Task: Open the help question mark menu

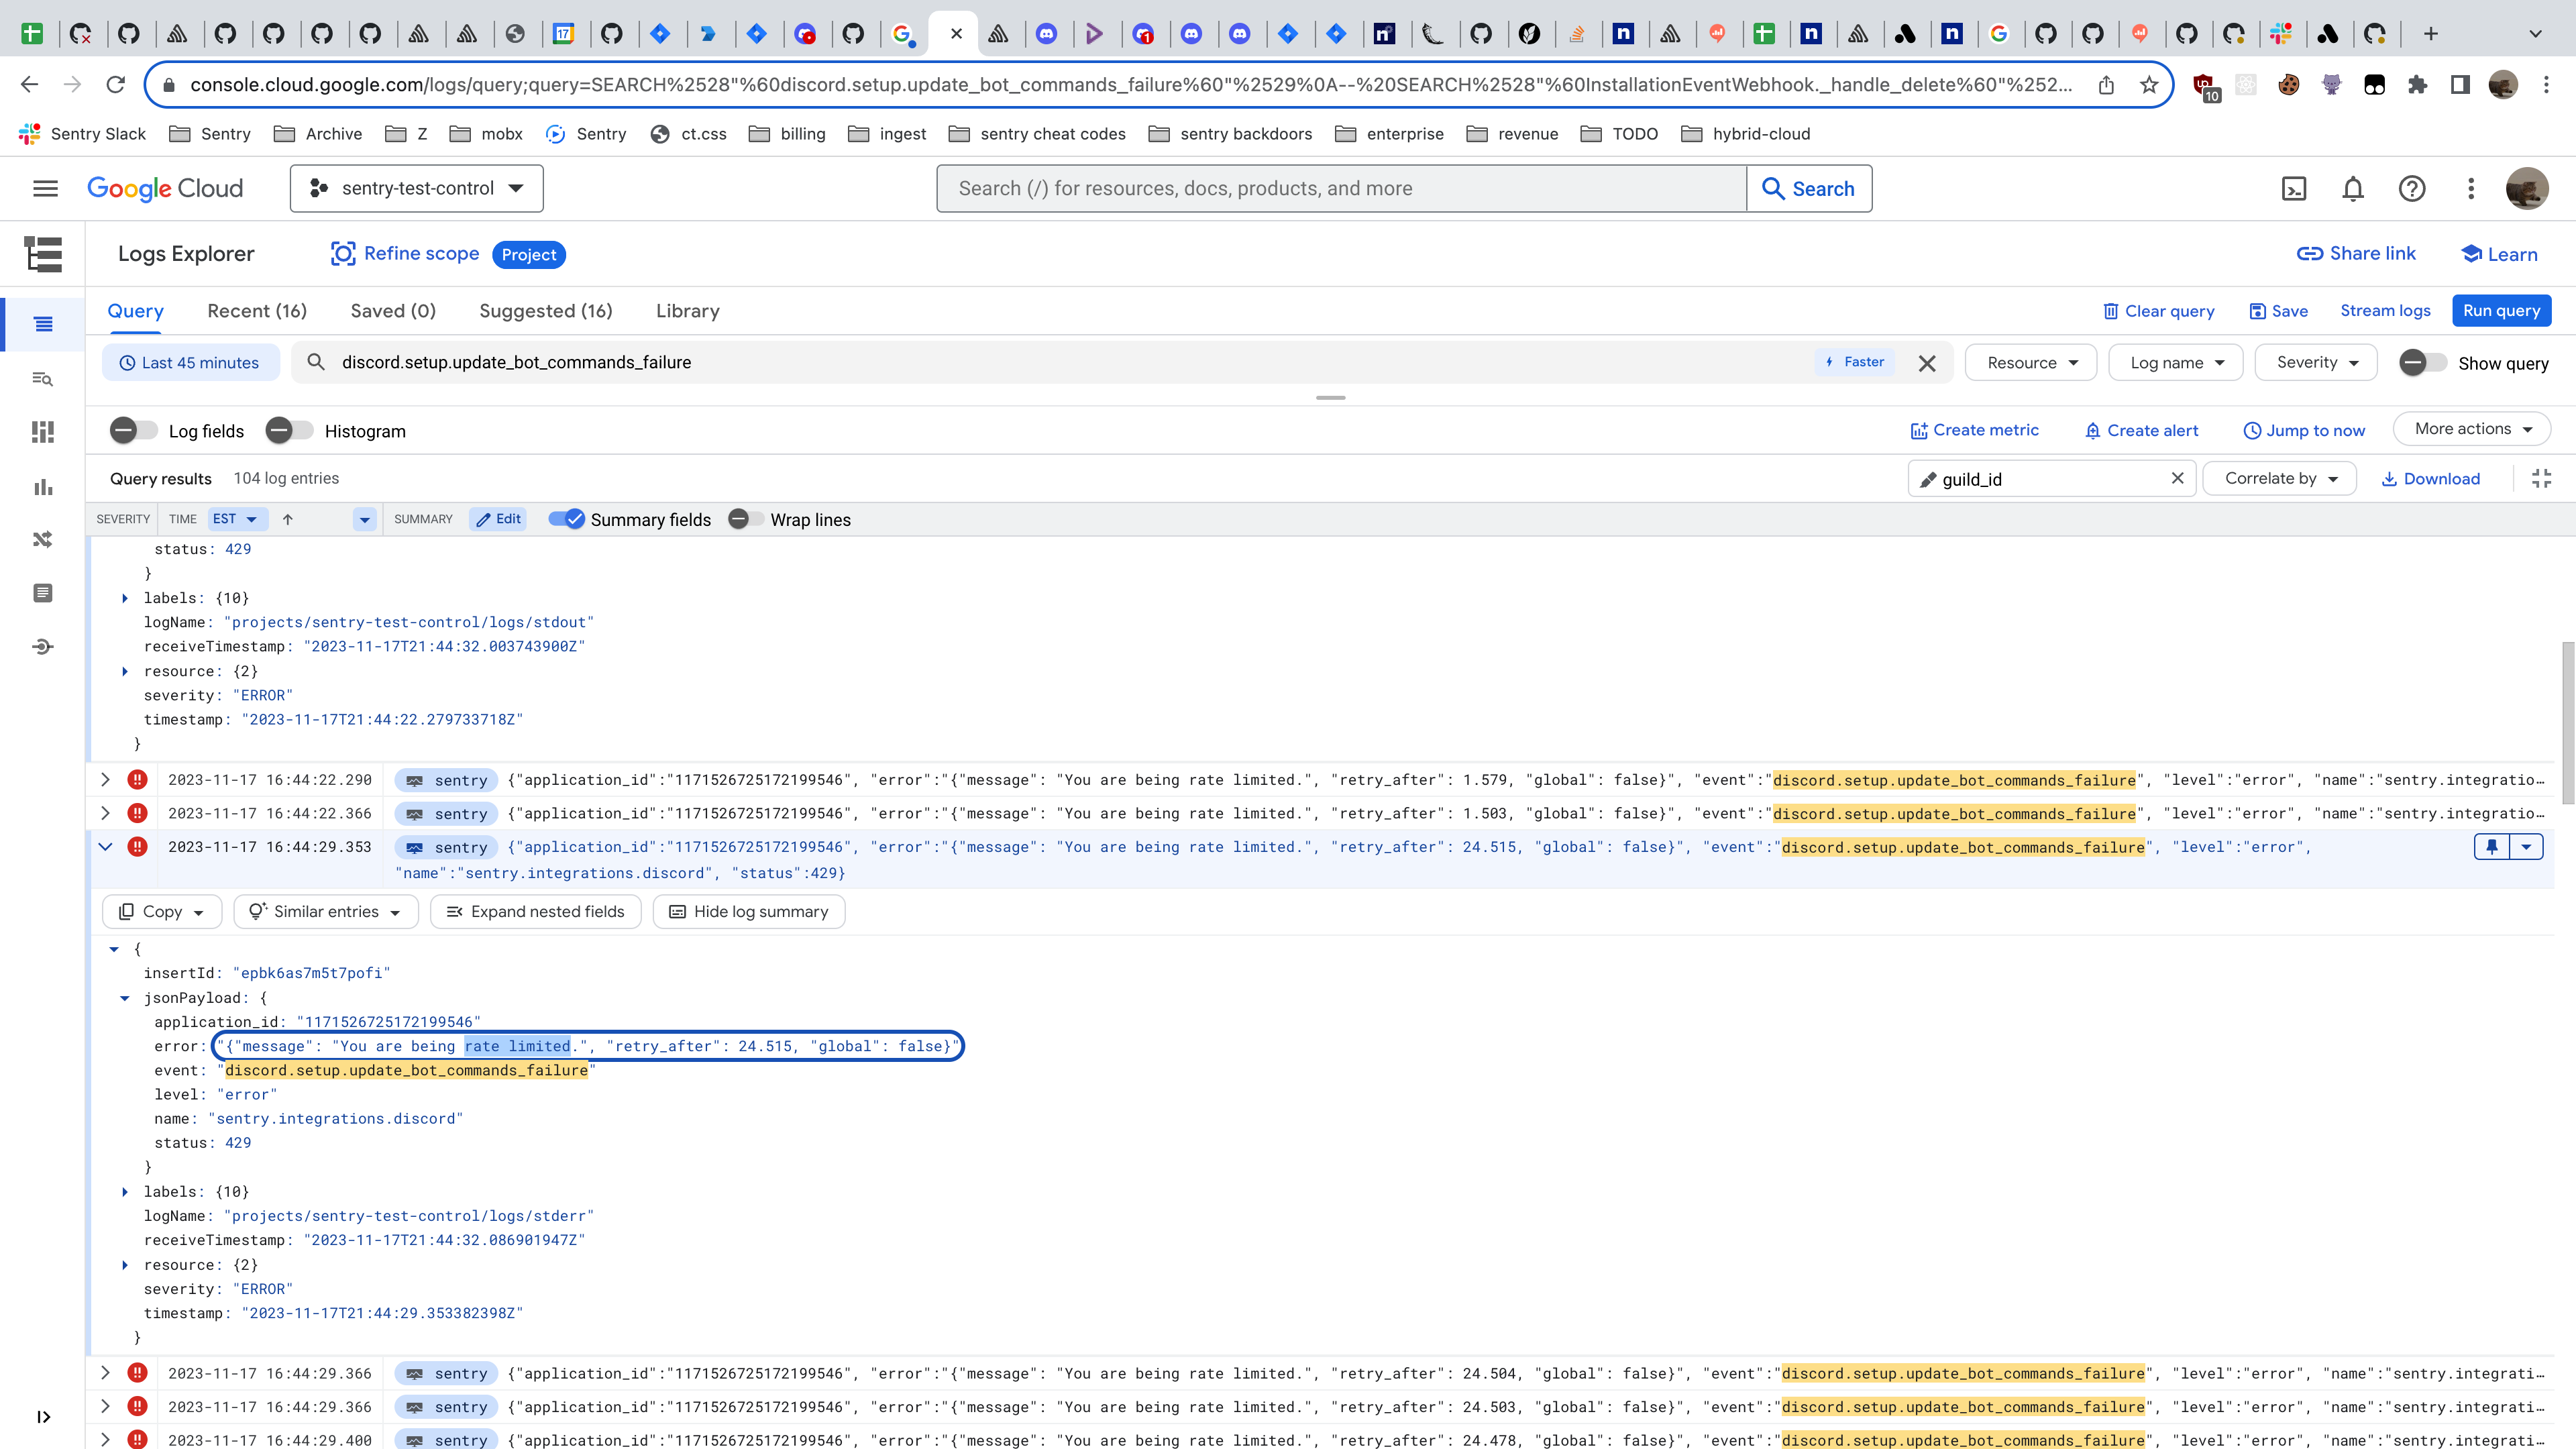Action: pyautogui.click(x=2412, y=189)
